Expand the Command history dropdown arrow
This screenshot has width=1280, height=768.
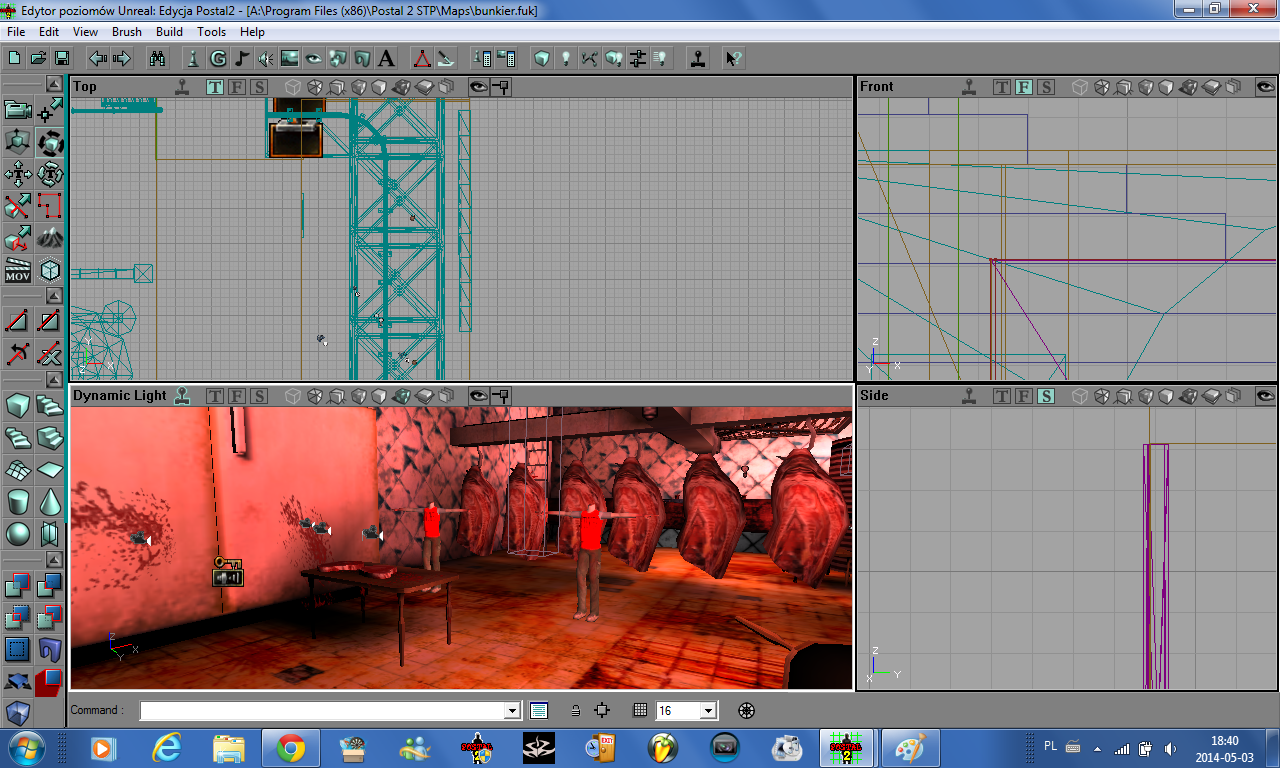[x=513, y=711]
